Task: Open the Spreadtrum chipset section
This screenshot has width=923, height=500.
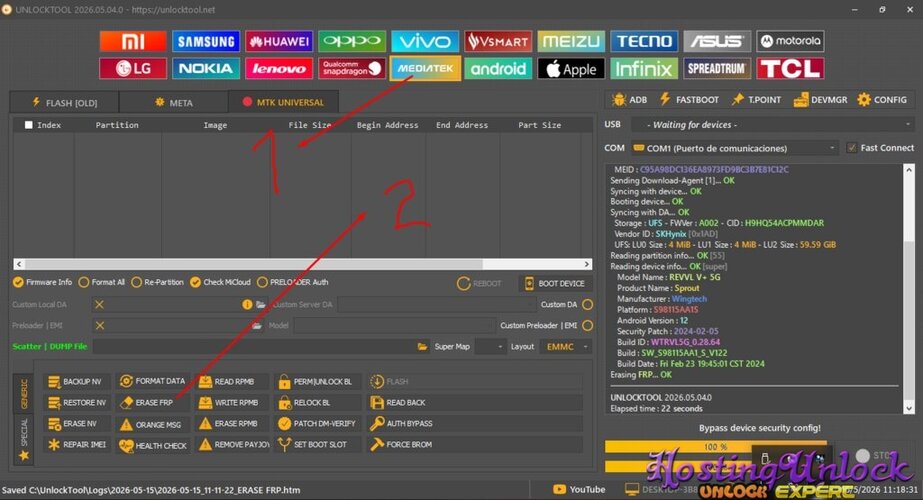Action: coord(717,68)
